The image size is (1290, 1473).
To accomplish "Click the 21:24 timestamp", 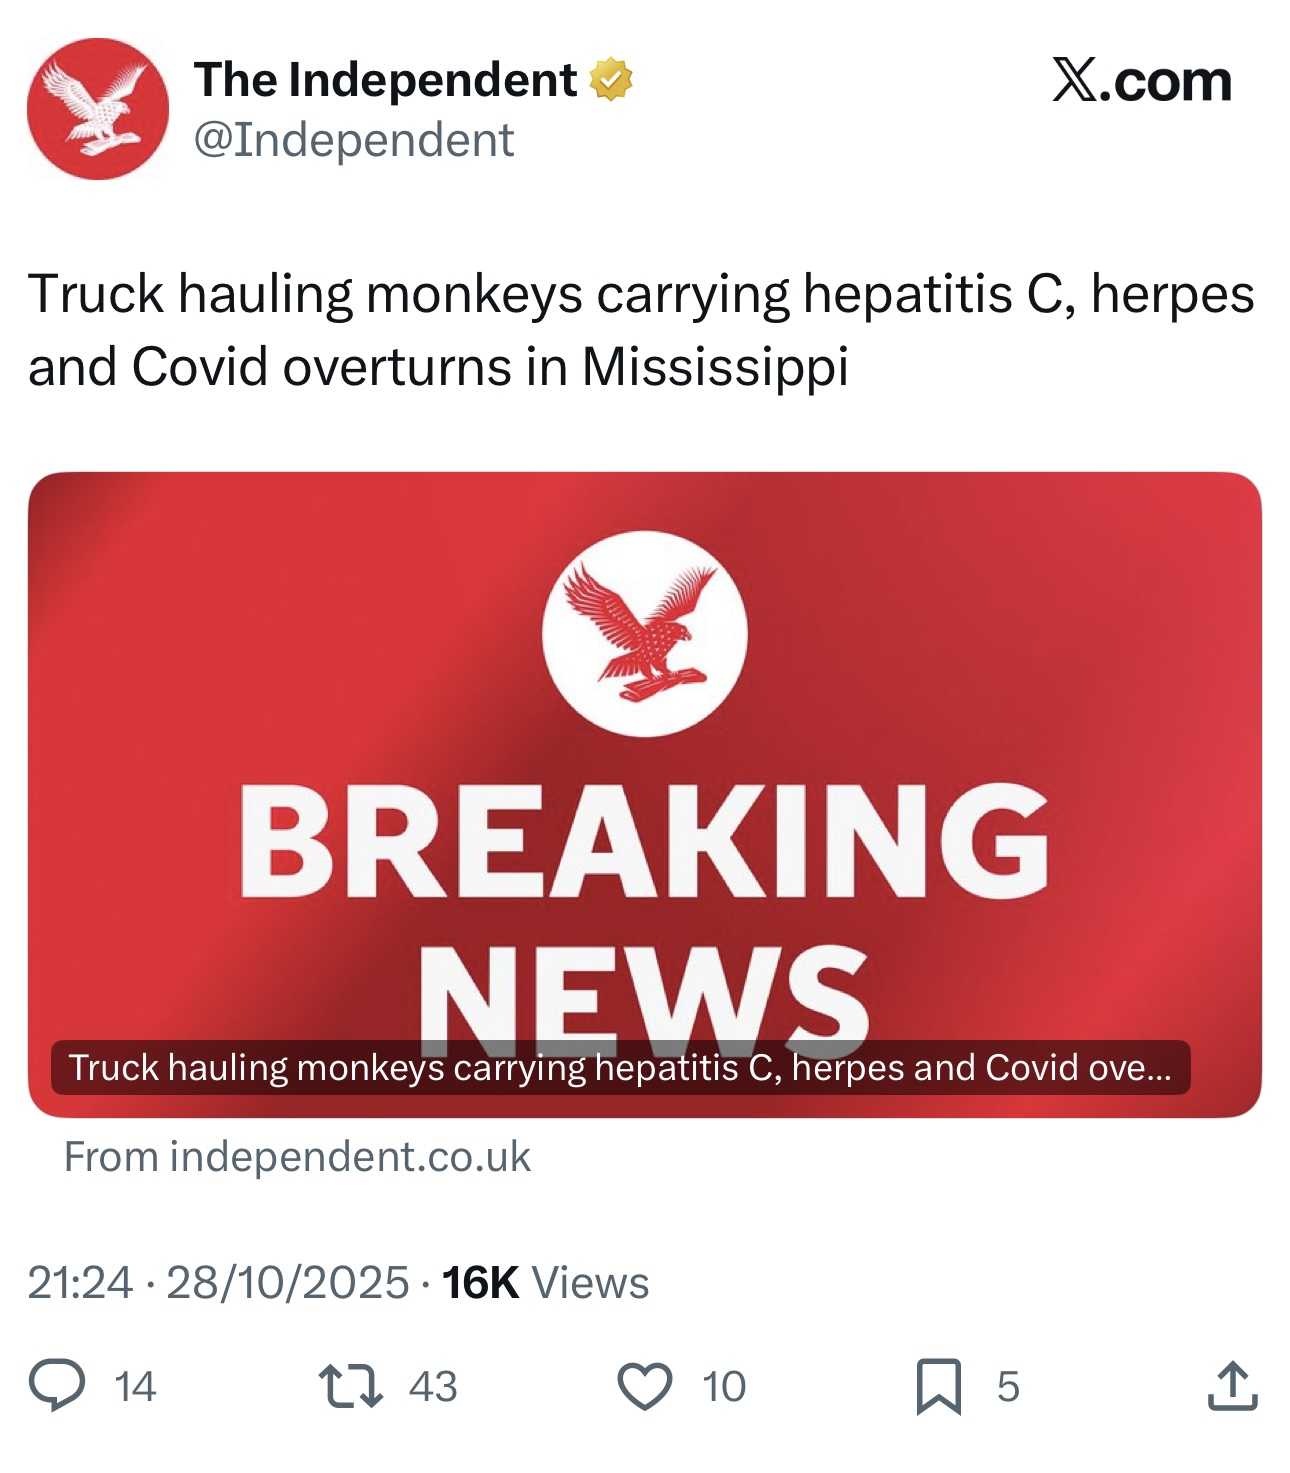I will tap(80, 1283).
